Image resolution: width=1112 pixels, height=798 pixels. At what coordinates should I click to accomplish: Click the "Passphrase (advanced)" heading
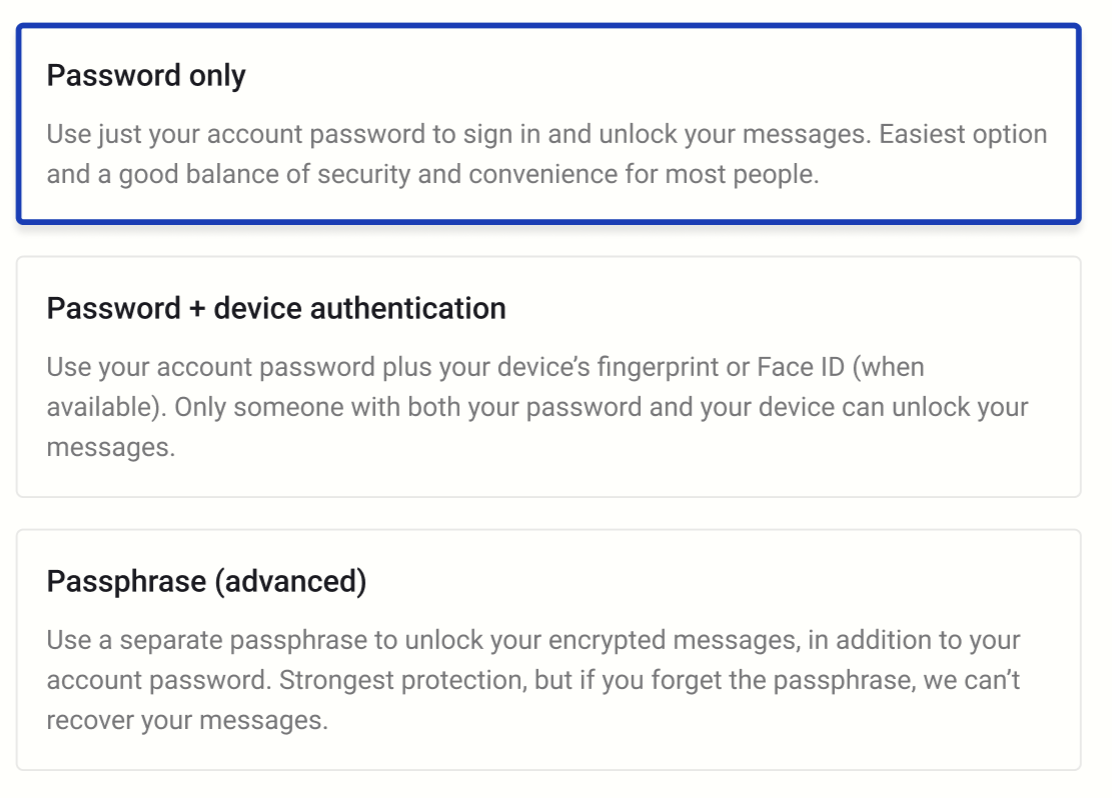(206, 581)
